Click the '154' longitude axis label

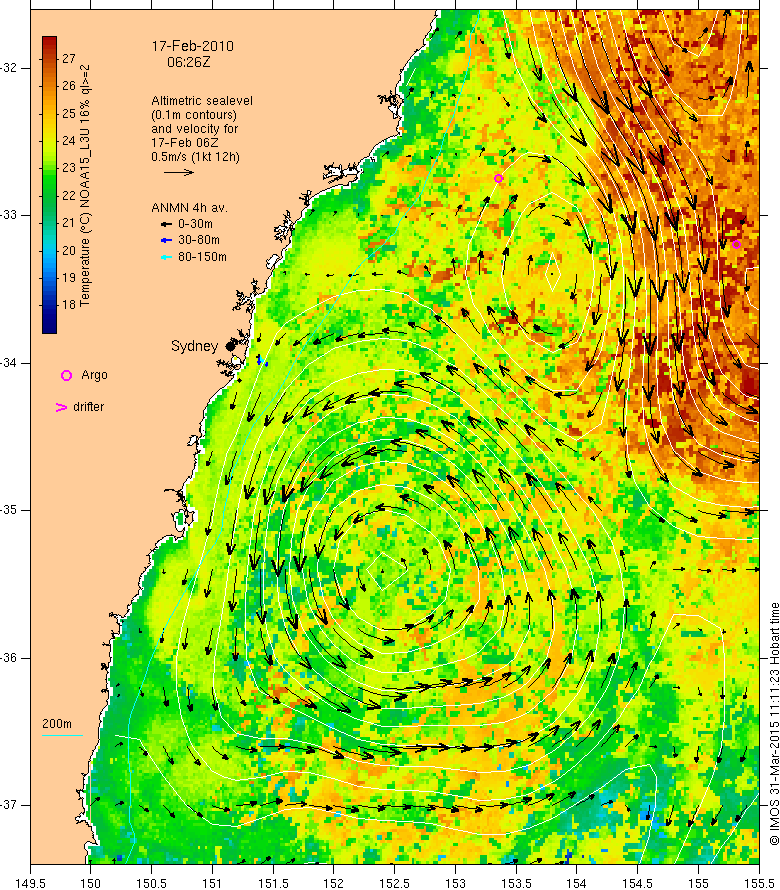[x=577, y=883]
